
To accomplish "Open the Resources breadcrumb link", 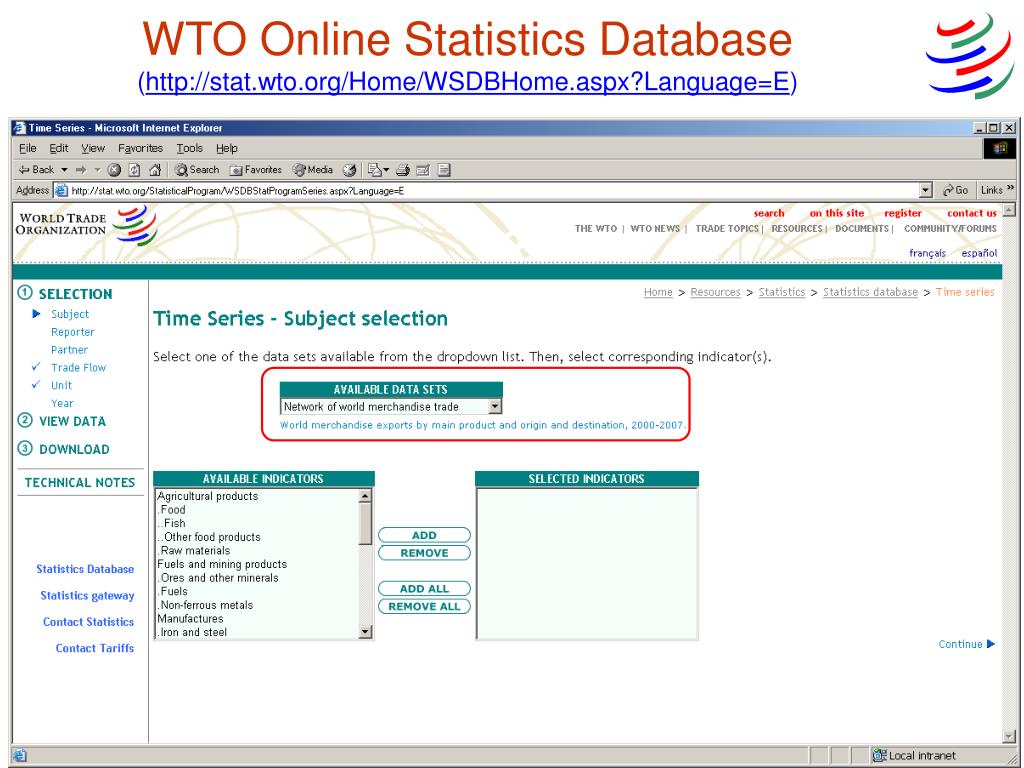I will click(x=715, y=292).
